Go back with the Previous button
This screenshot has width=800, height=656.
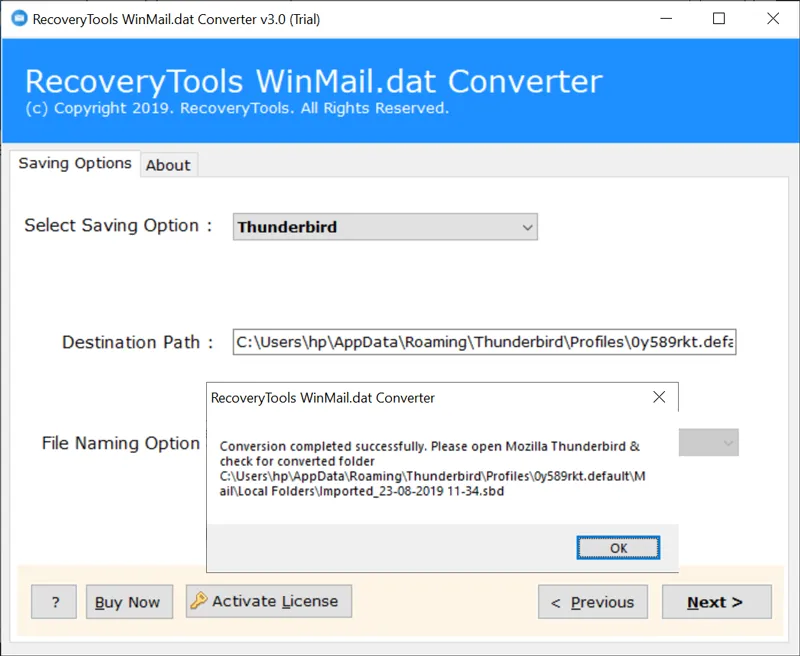[x=592, y=602]
